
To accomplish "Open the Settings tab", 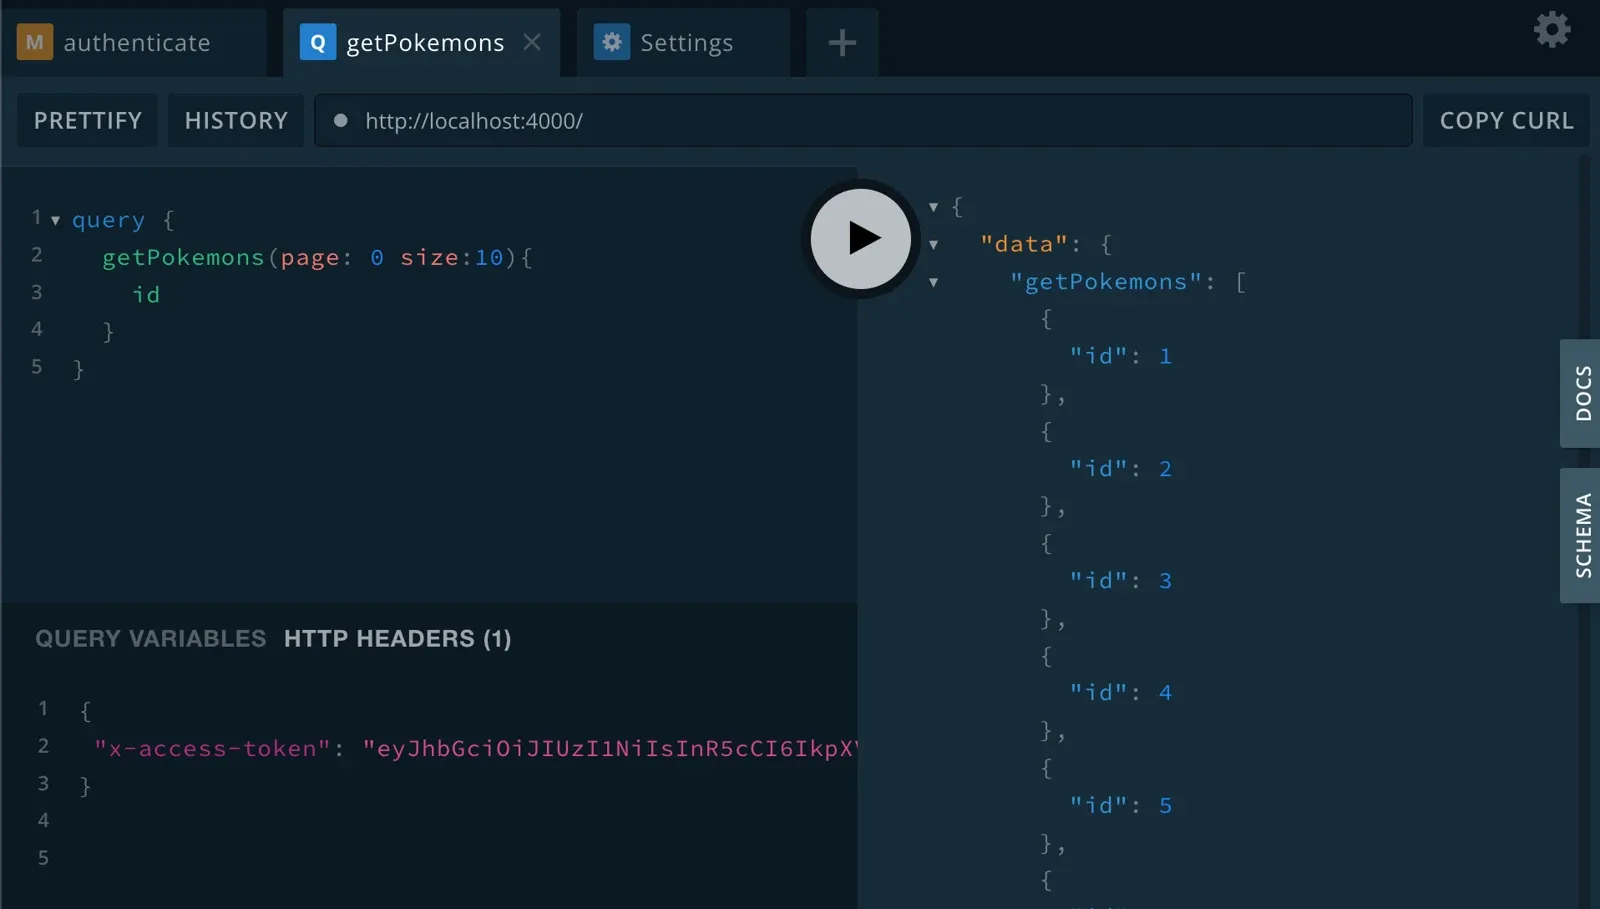I will 684,43.
